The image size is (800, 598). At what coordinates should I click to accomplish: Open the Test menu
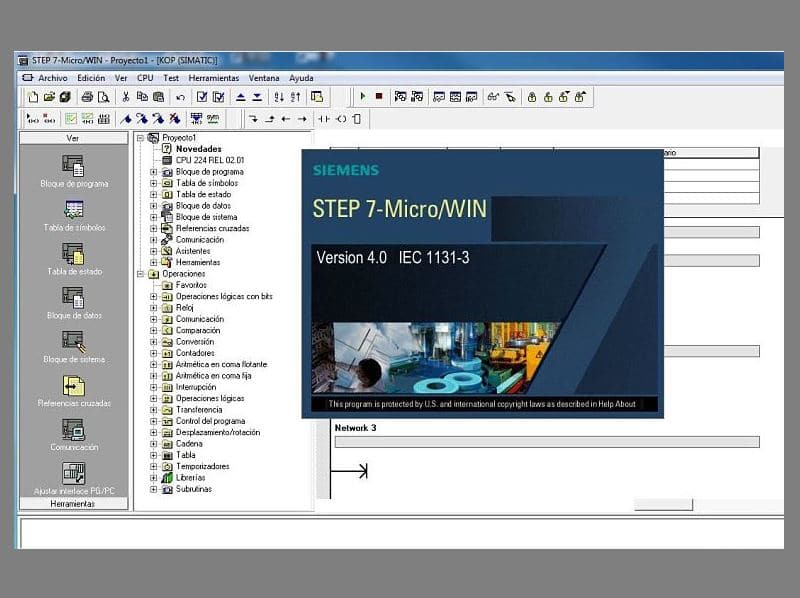[171, 78]
